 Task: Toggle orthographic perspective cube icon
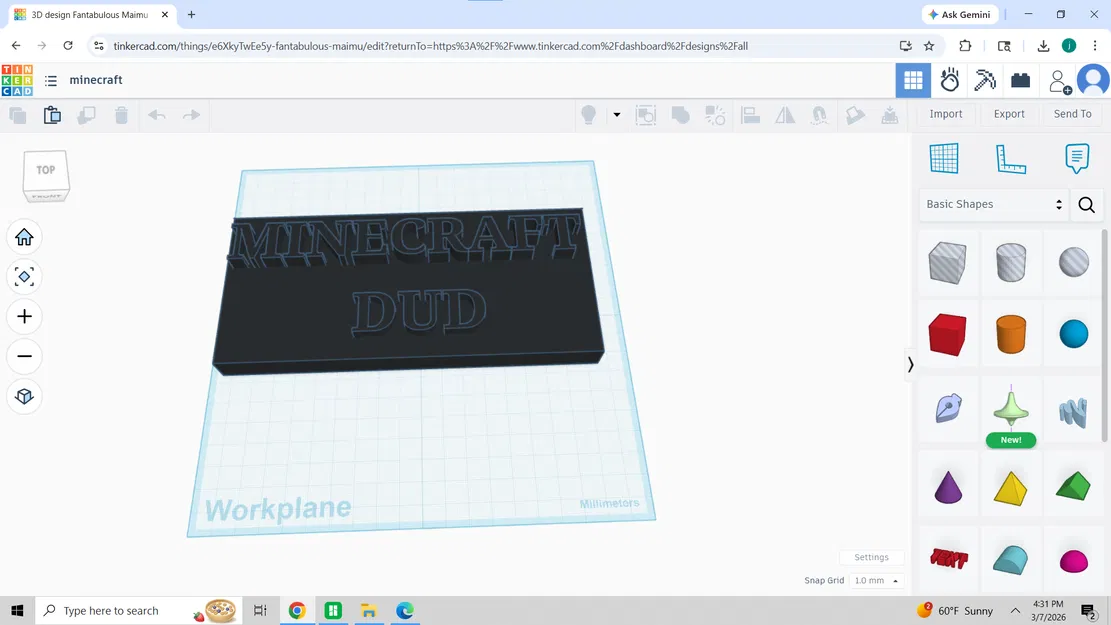pos(24,395)
